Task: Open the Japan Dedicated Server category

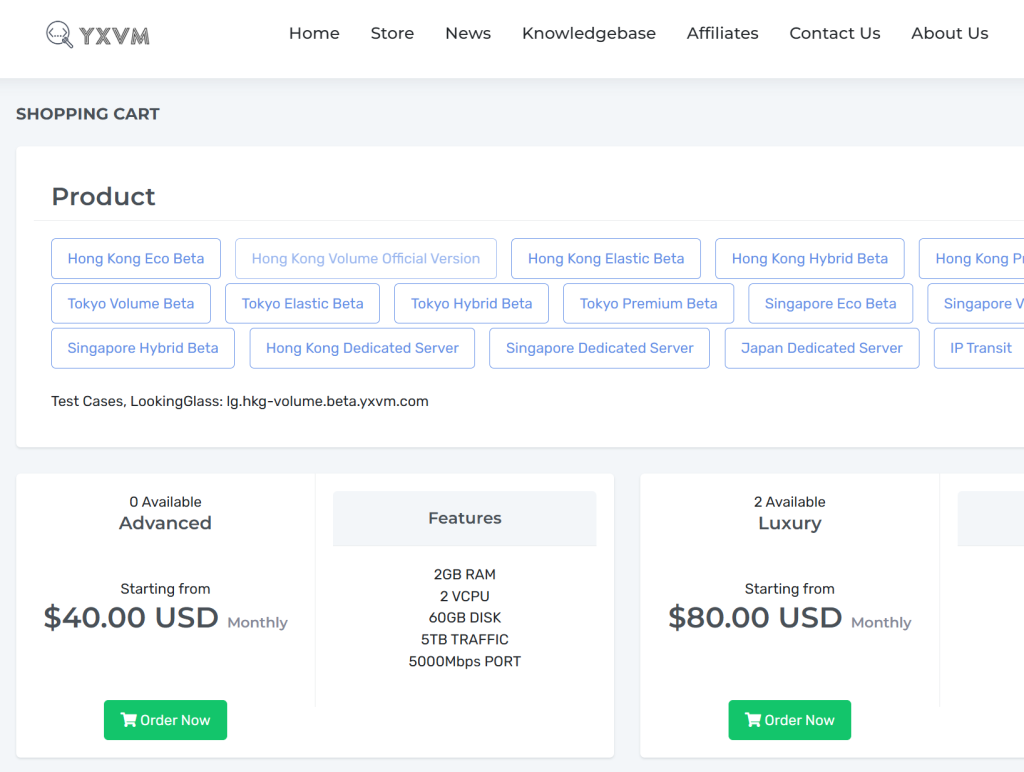Action: (822, 348)
